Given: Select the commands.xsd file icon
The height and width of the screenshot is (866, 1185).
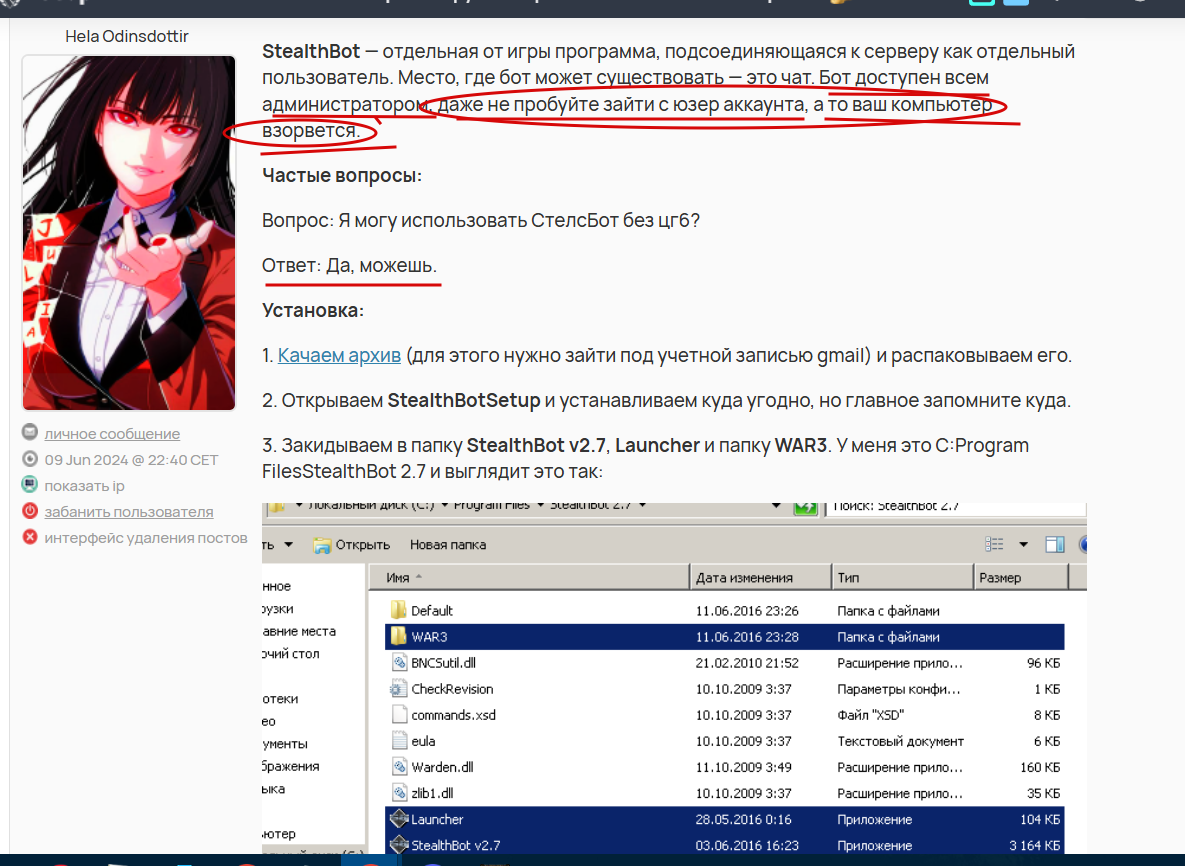Looking at the screenshot, I should click(x=399, y=715).
